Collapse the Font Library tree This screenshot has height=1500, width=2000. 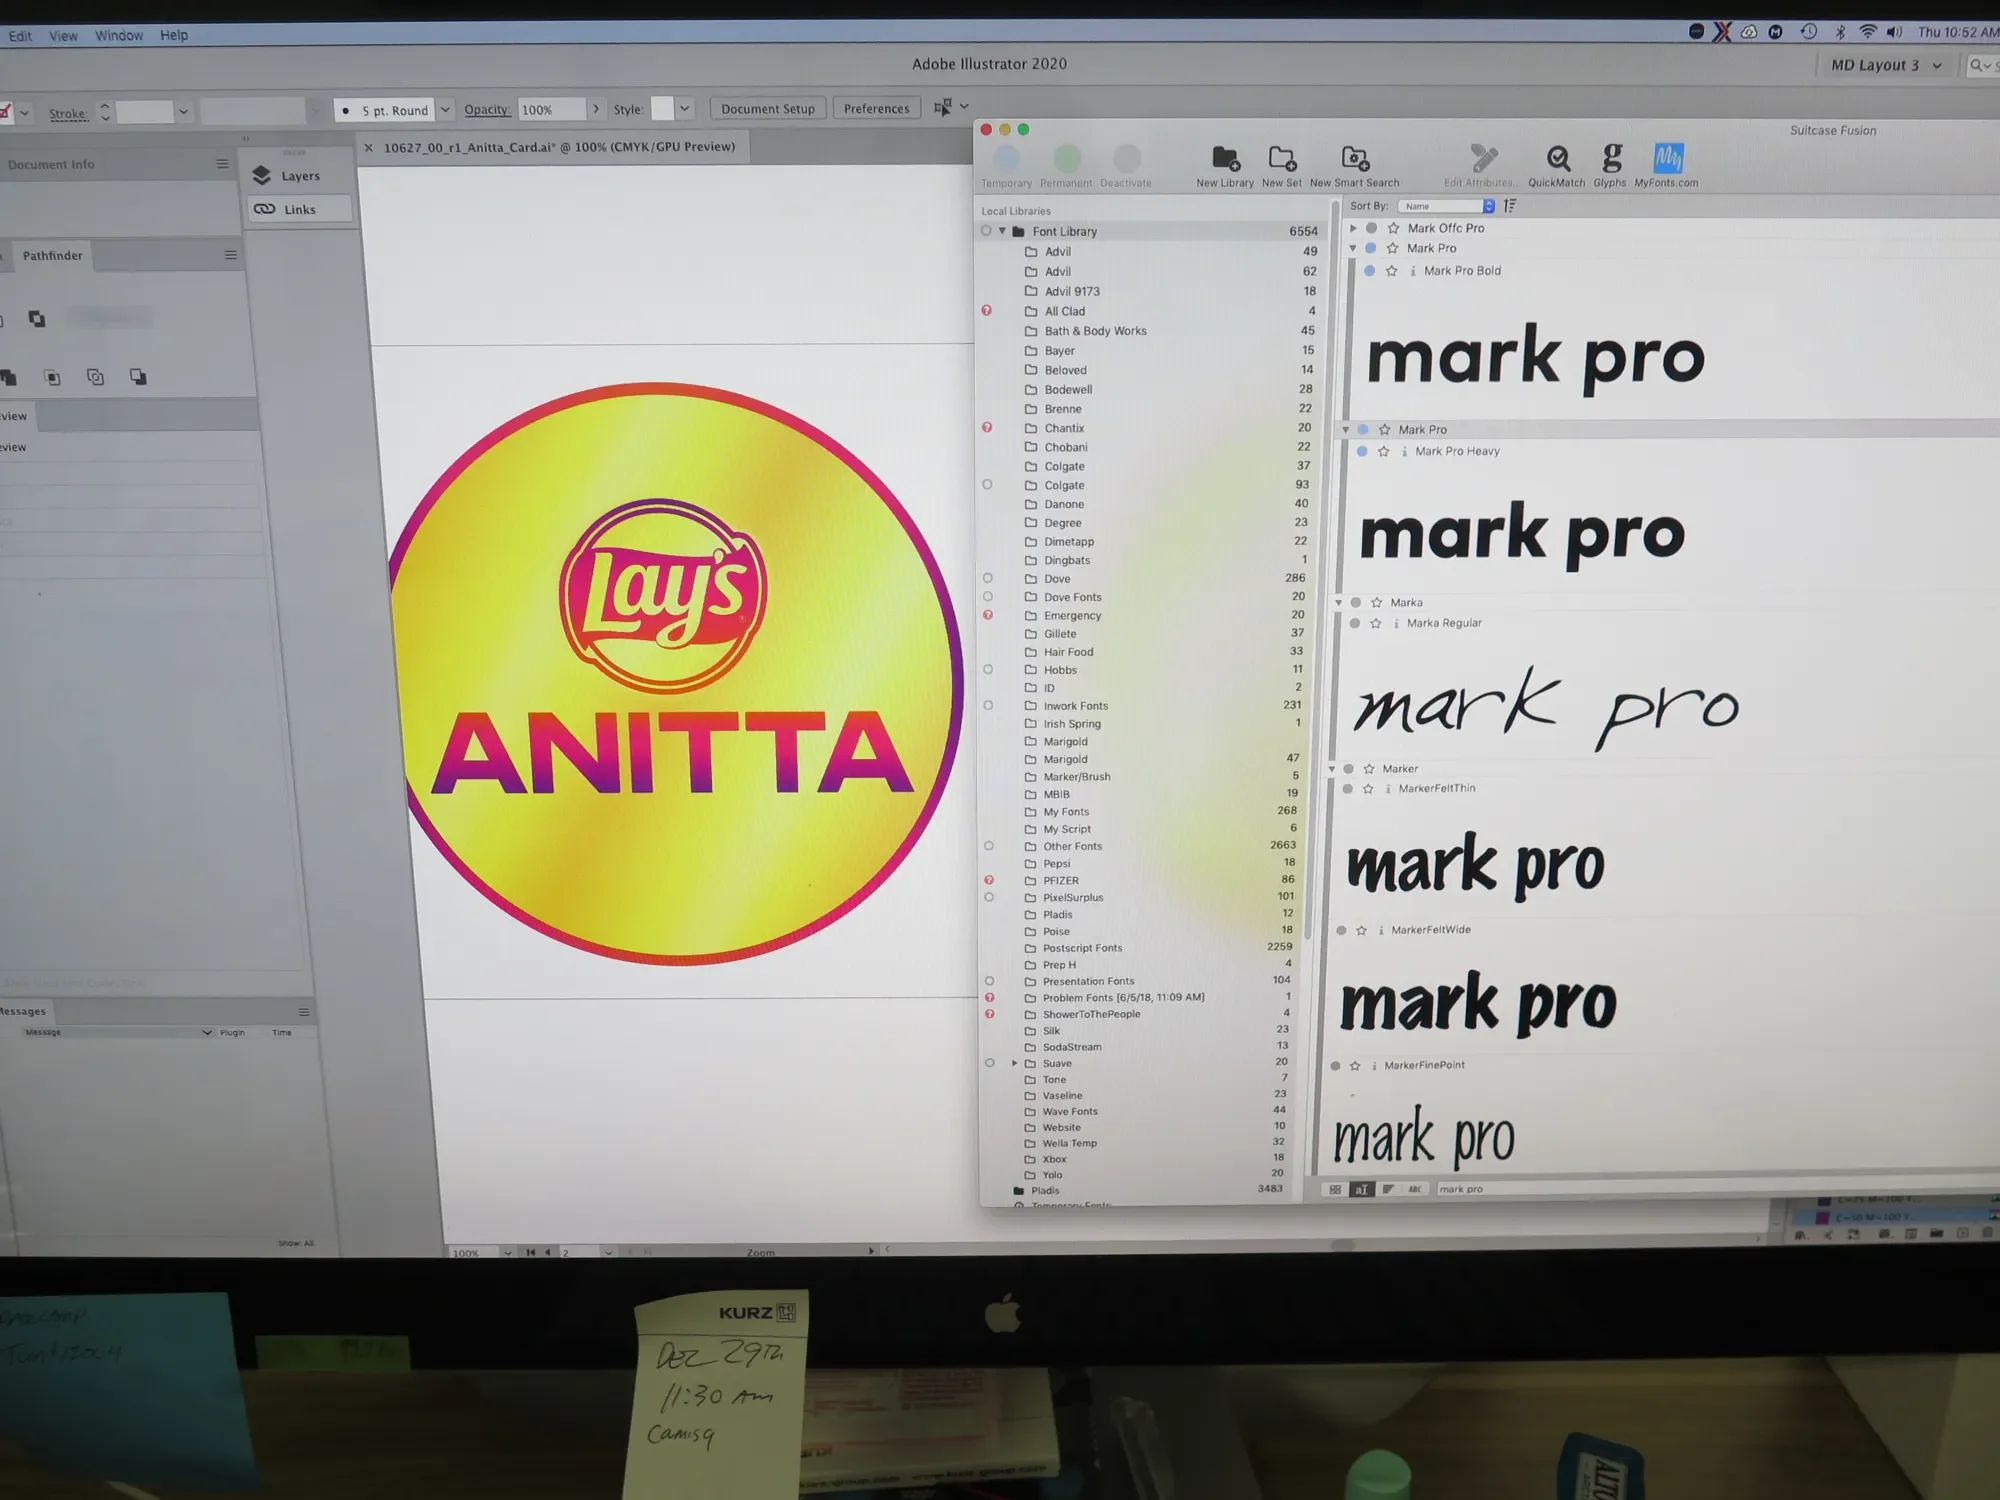tap(1002, 231)
